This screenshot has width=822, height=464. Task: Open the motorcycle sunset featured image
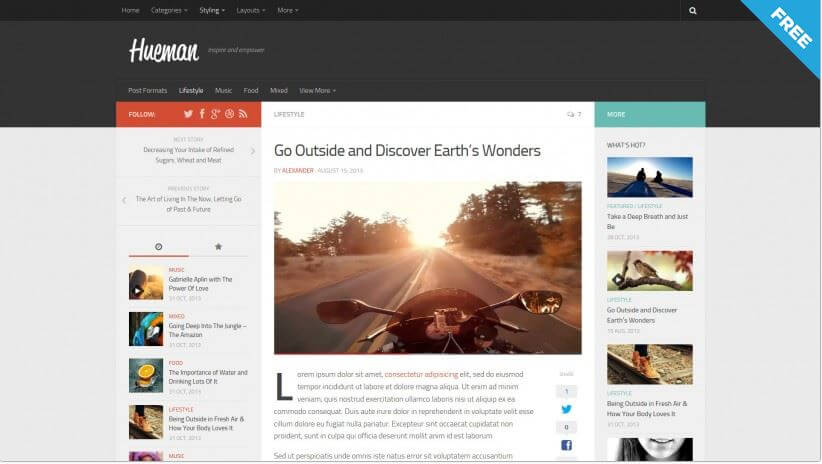coord(427,267)
